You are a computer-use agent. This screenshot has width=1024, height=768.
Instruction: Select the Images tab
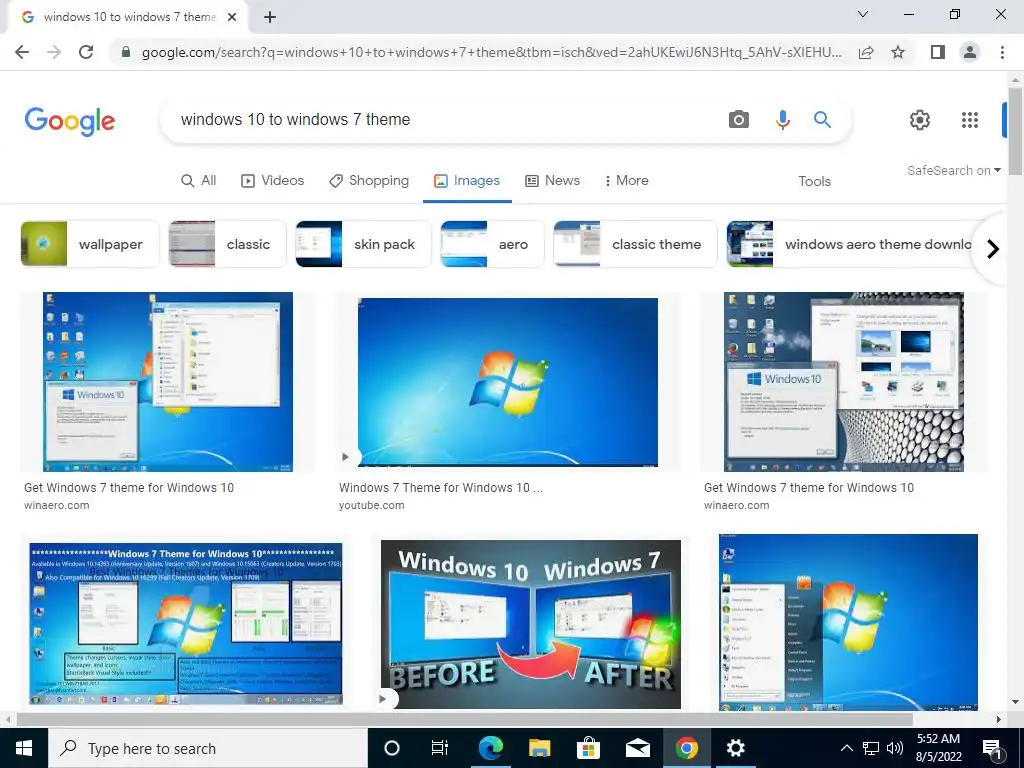tap(467, 181)
